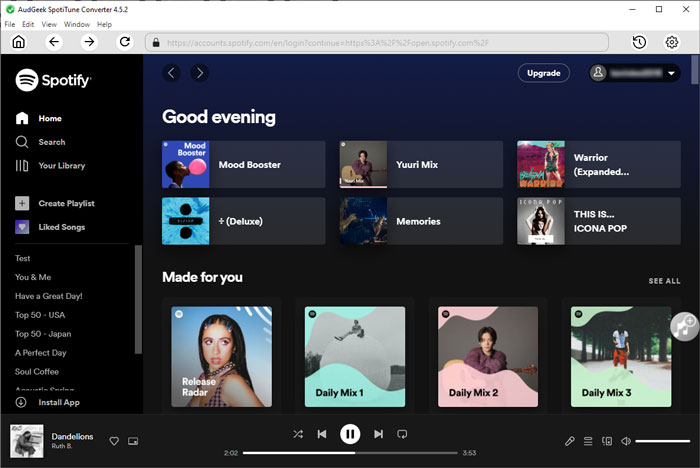The image size is (700, 468).
Task: Pause the playing song
Action: (350, 434)
